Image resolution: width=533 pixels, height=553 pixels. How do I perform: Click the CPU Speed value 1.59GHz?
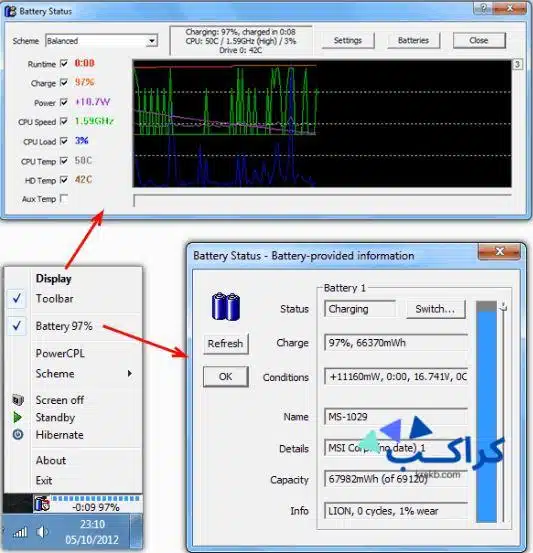point(94,121)
